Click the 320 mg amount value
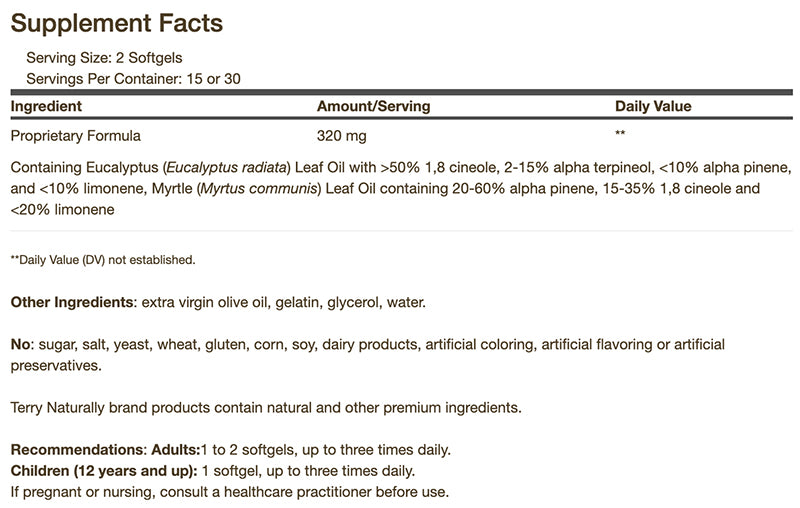This screenshot has height=508, width=800. click(x=341, y=136)
